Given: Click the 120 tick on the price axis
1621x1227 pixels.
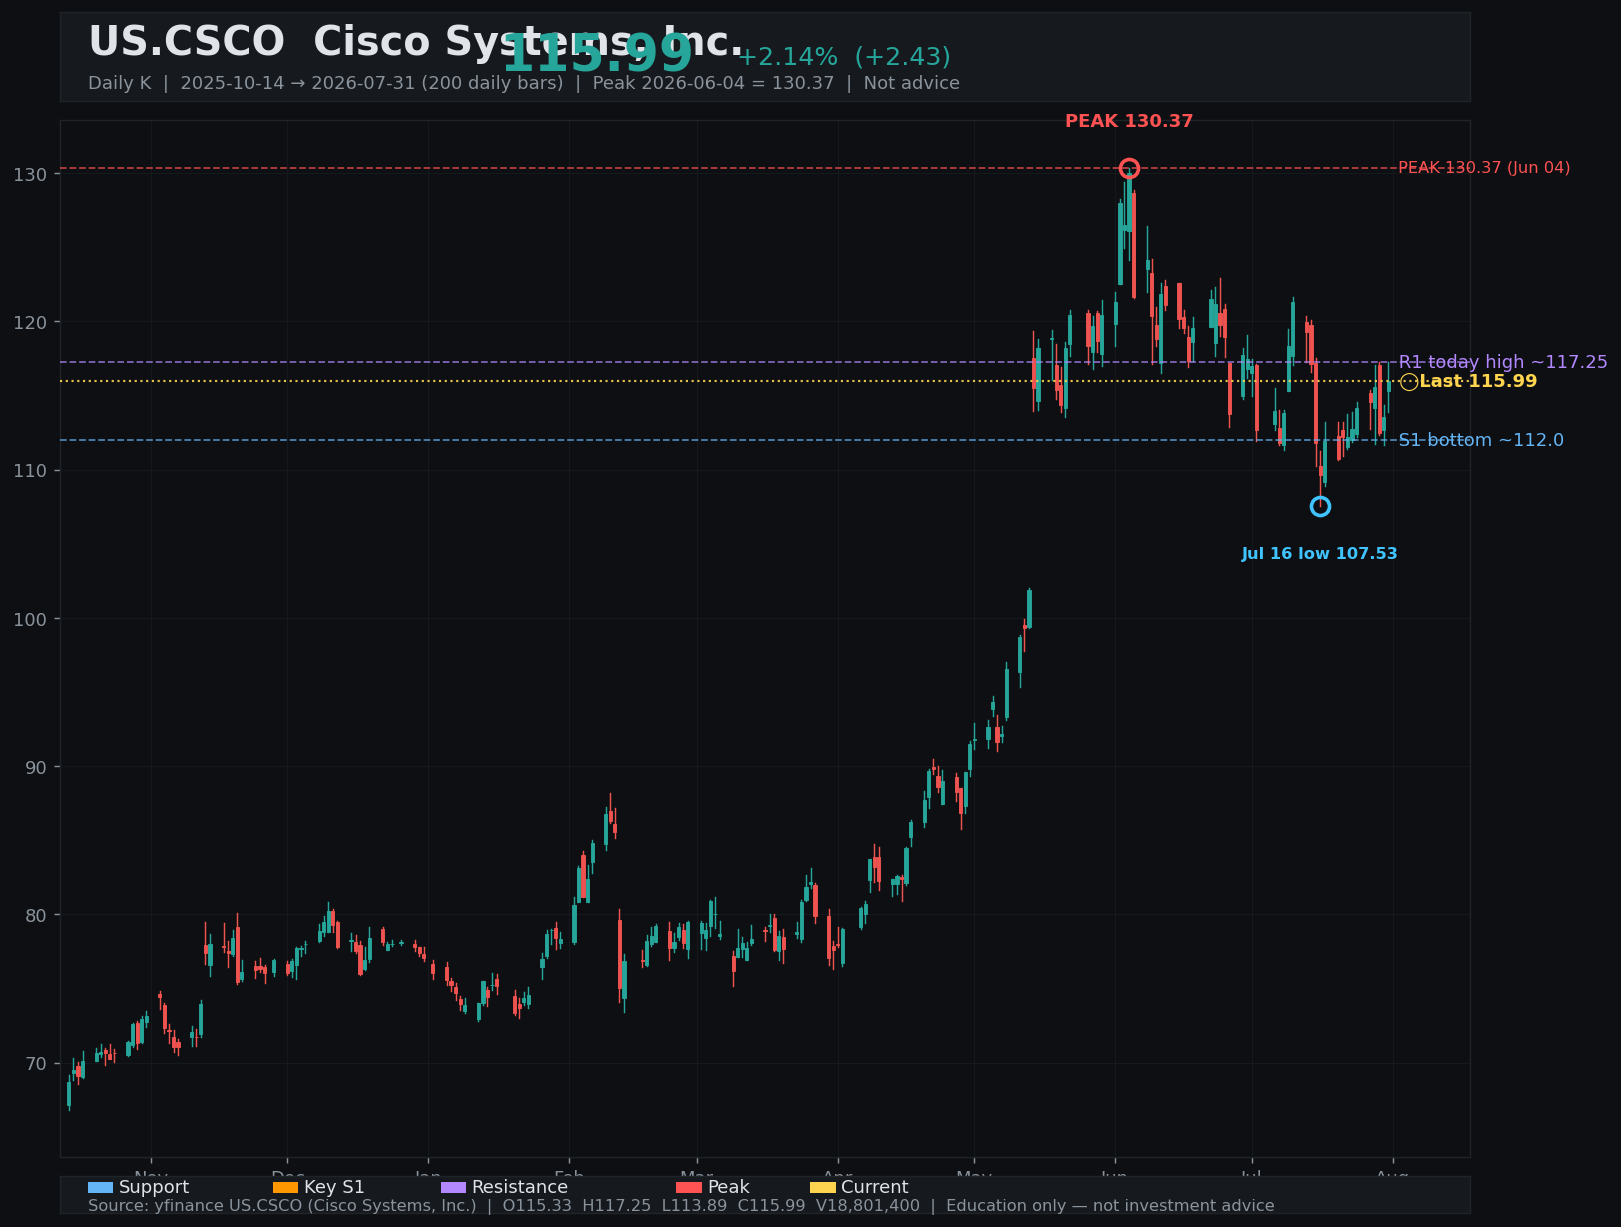Looking at the screenshot, I should [30, 323].
